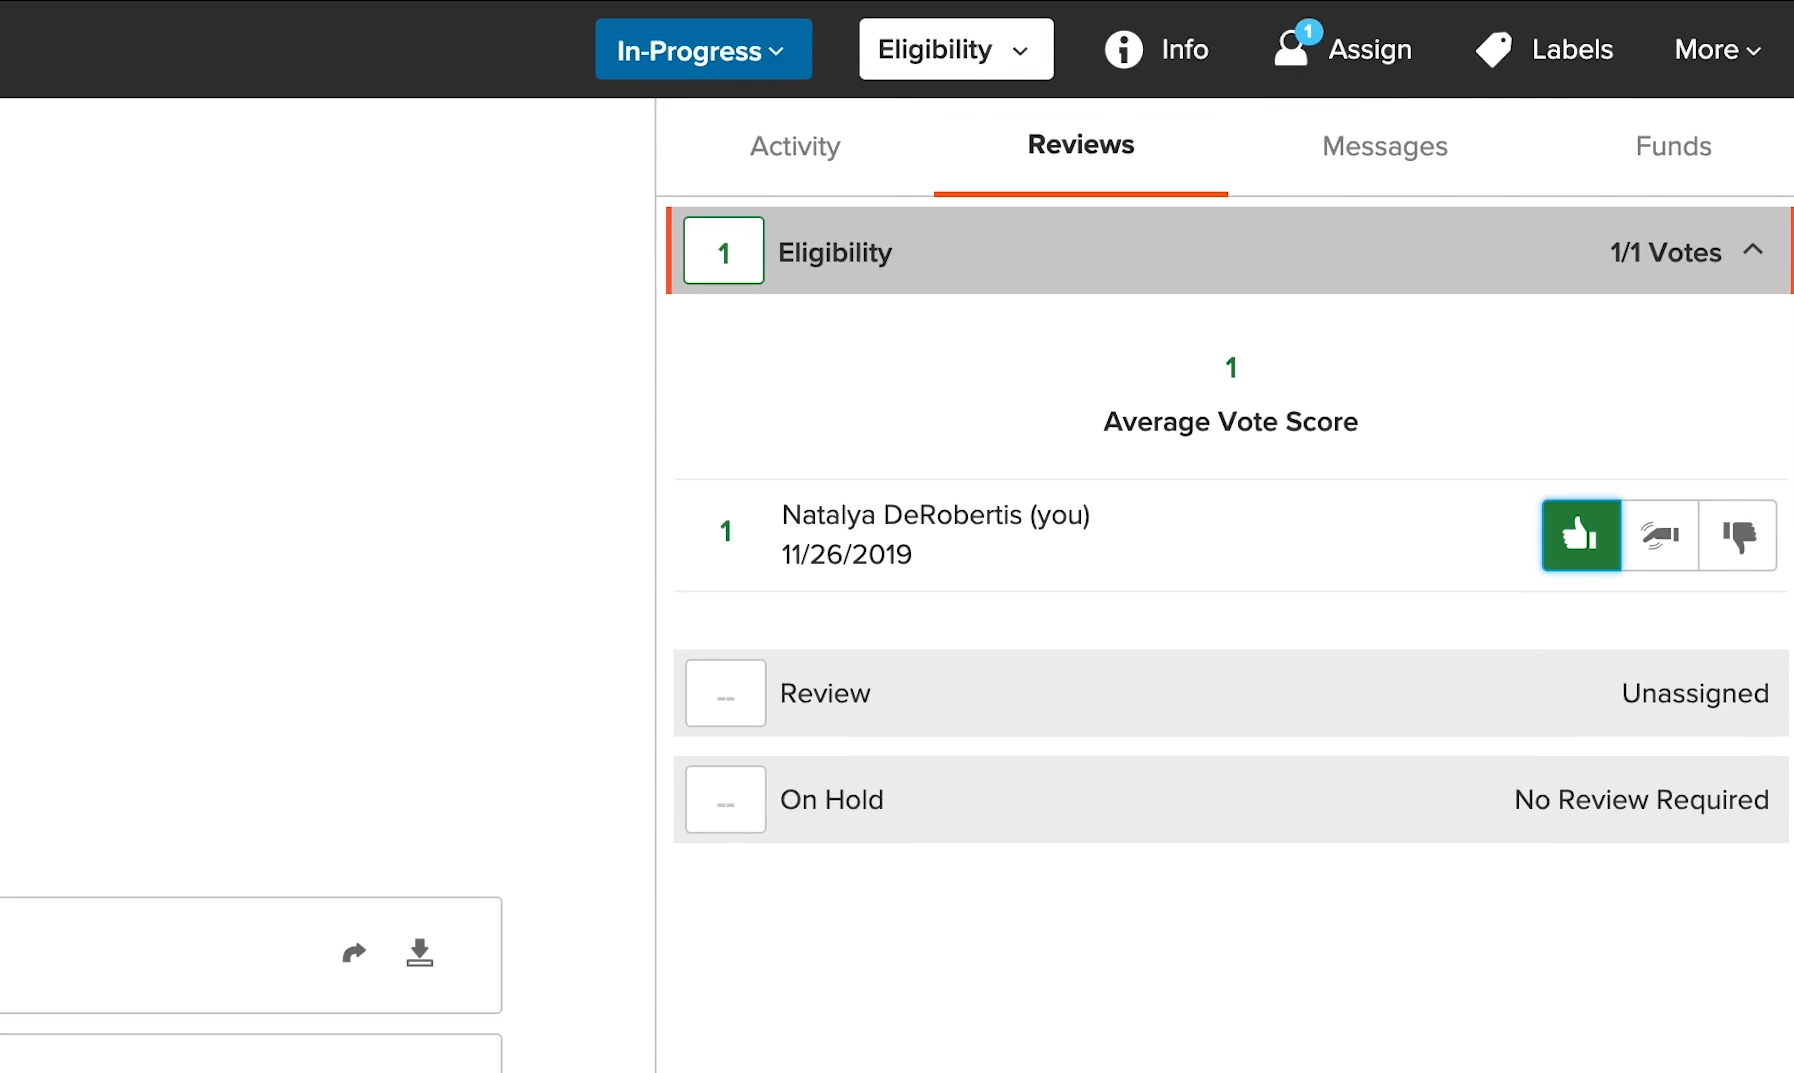Select the Activity tab
This screenshot has height=1073, width=1794.
click(794, 146)
